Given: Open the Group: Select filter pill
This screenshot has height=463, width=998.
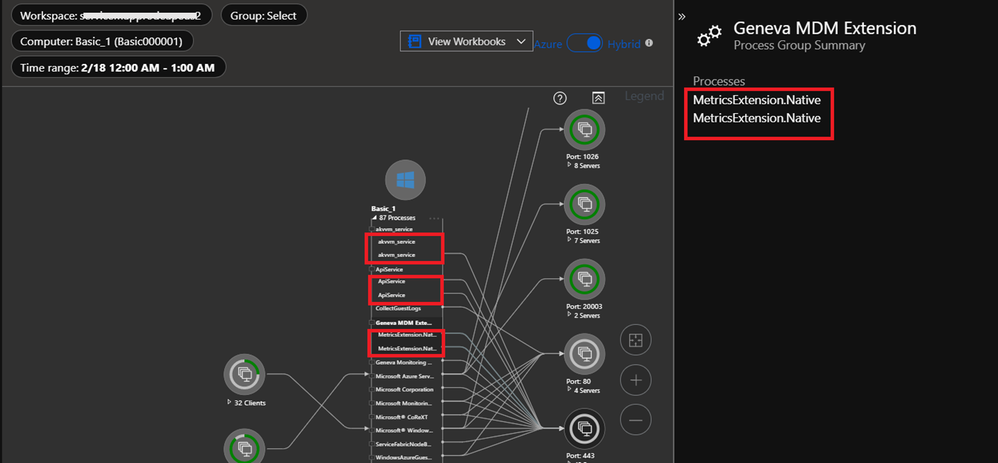Looking at the screenshot, I should click(264, 15).
